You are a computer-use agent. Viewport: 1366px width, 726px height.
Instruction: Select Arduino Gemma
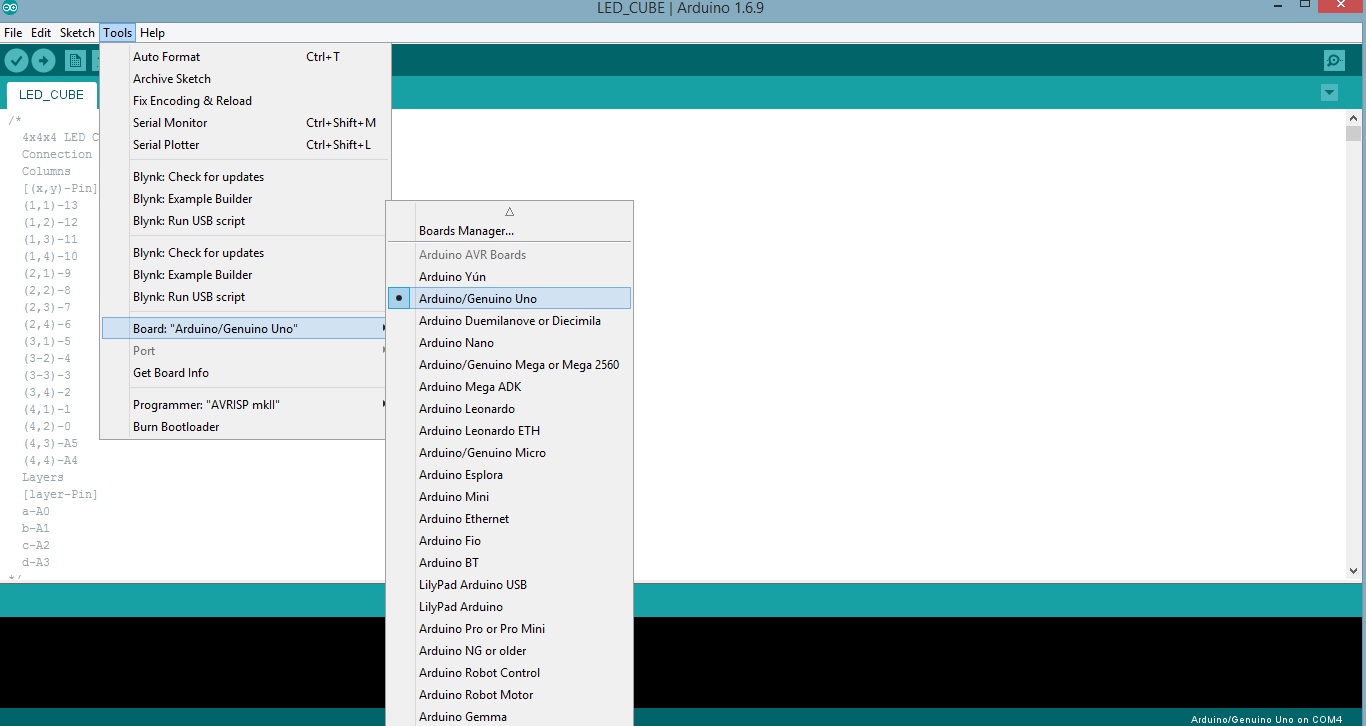point(510,716)
